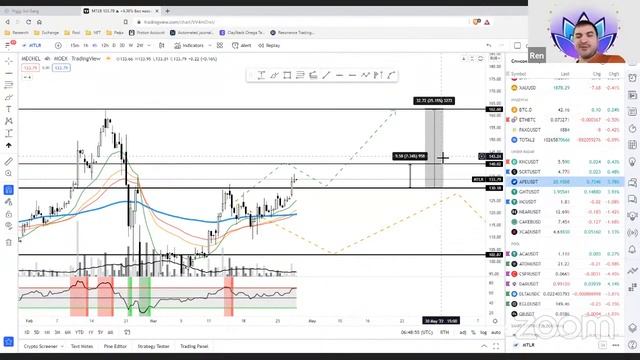Screen dimensions: 640x360
Task: Open the favorites star toolbar button
Action: (9, 341)
